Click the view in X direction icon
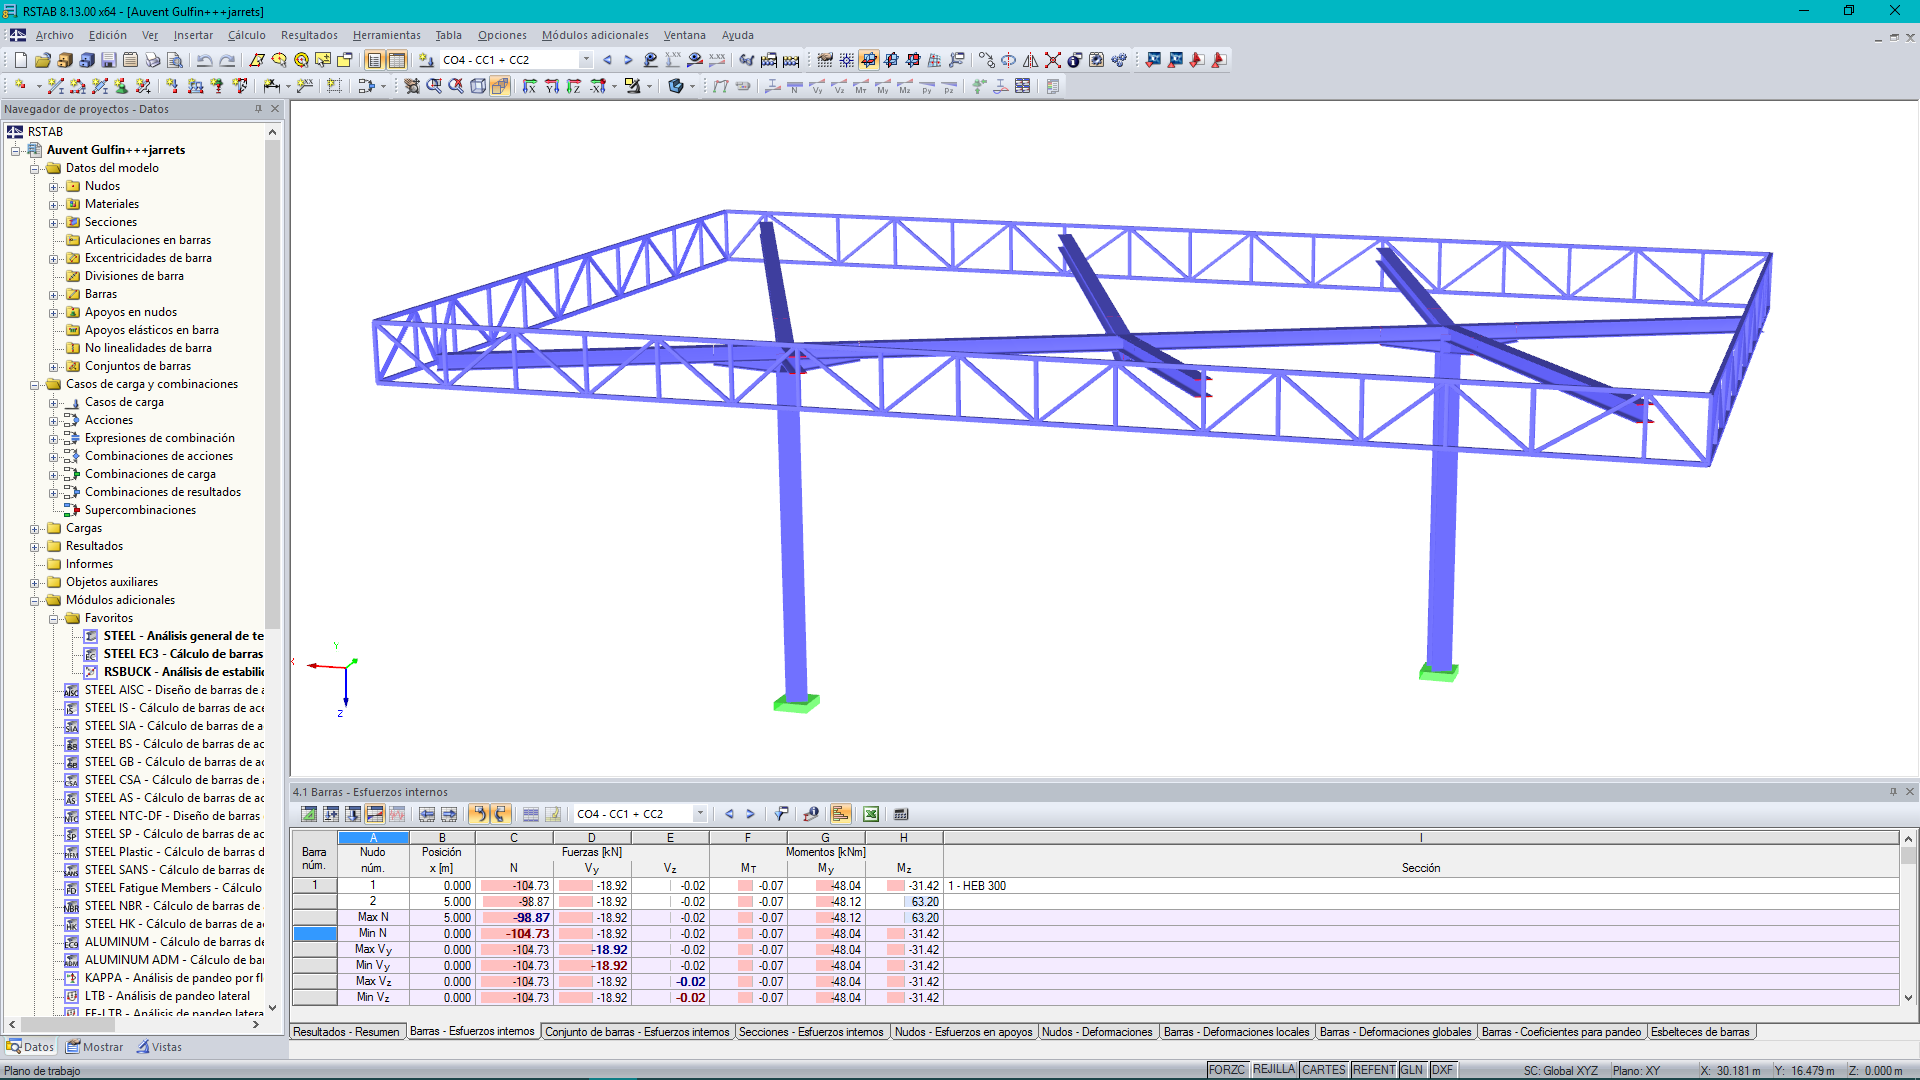1920x1080 pixels. 529,86
